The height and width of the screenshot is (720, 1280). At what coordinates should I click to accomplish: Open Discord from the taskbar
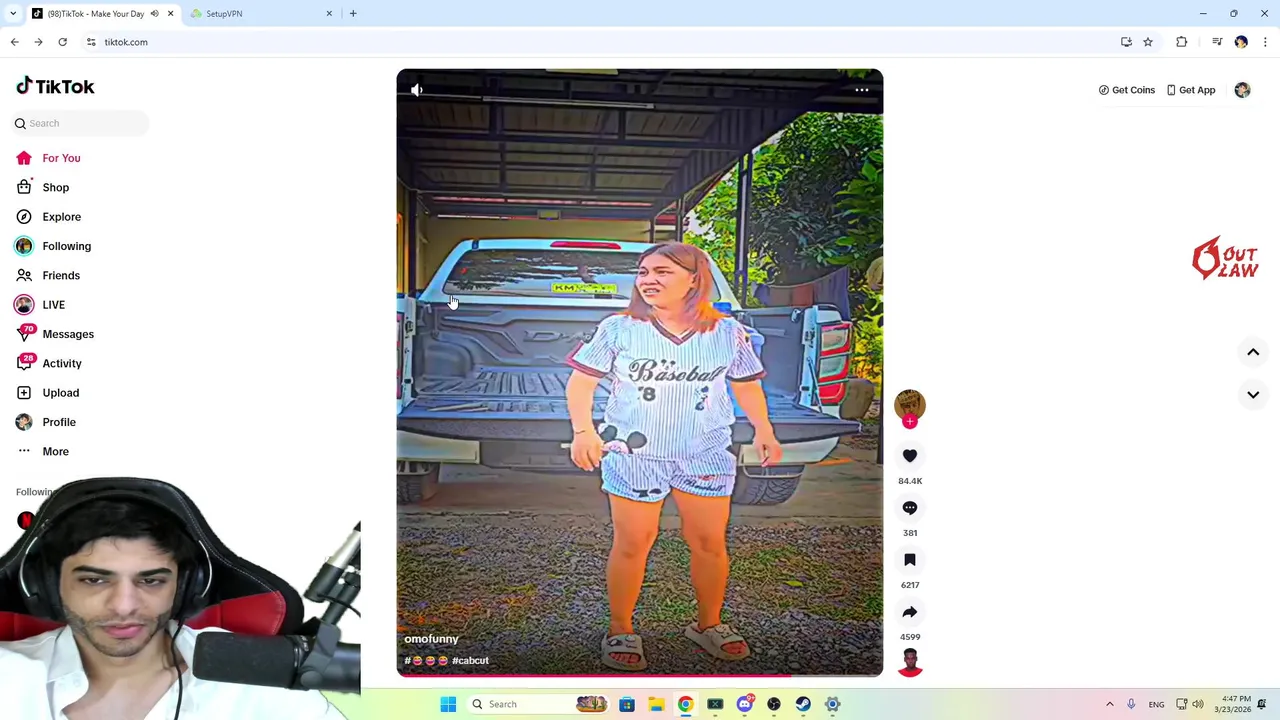744,704
